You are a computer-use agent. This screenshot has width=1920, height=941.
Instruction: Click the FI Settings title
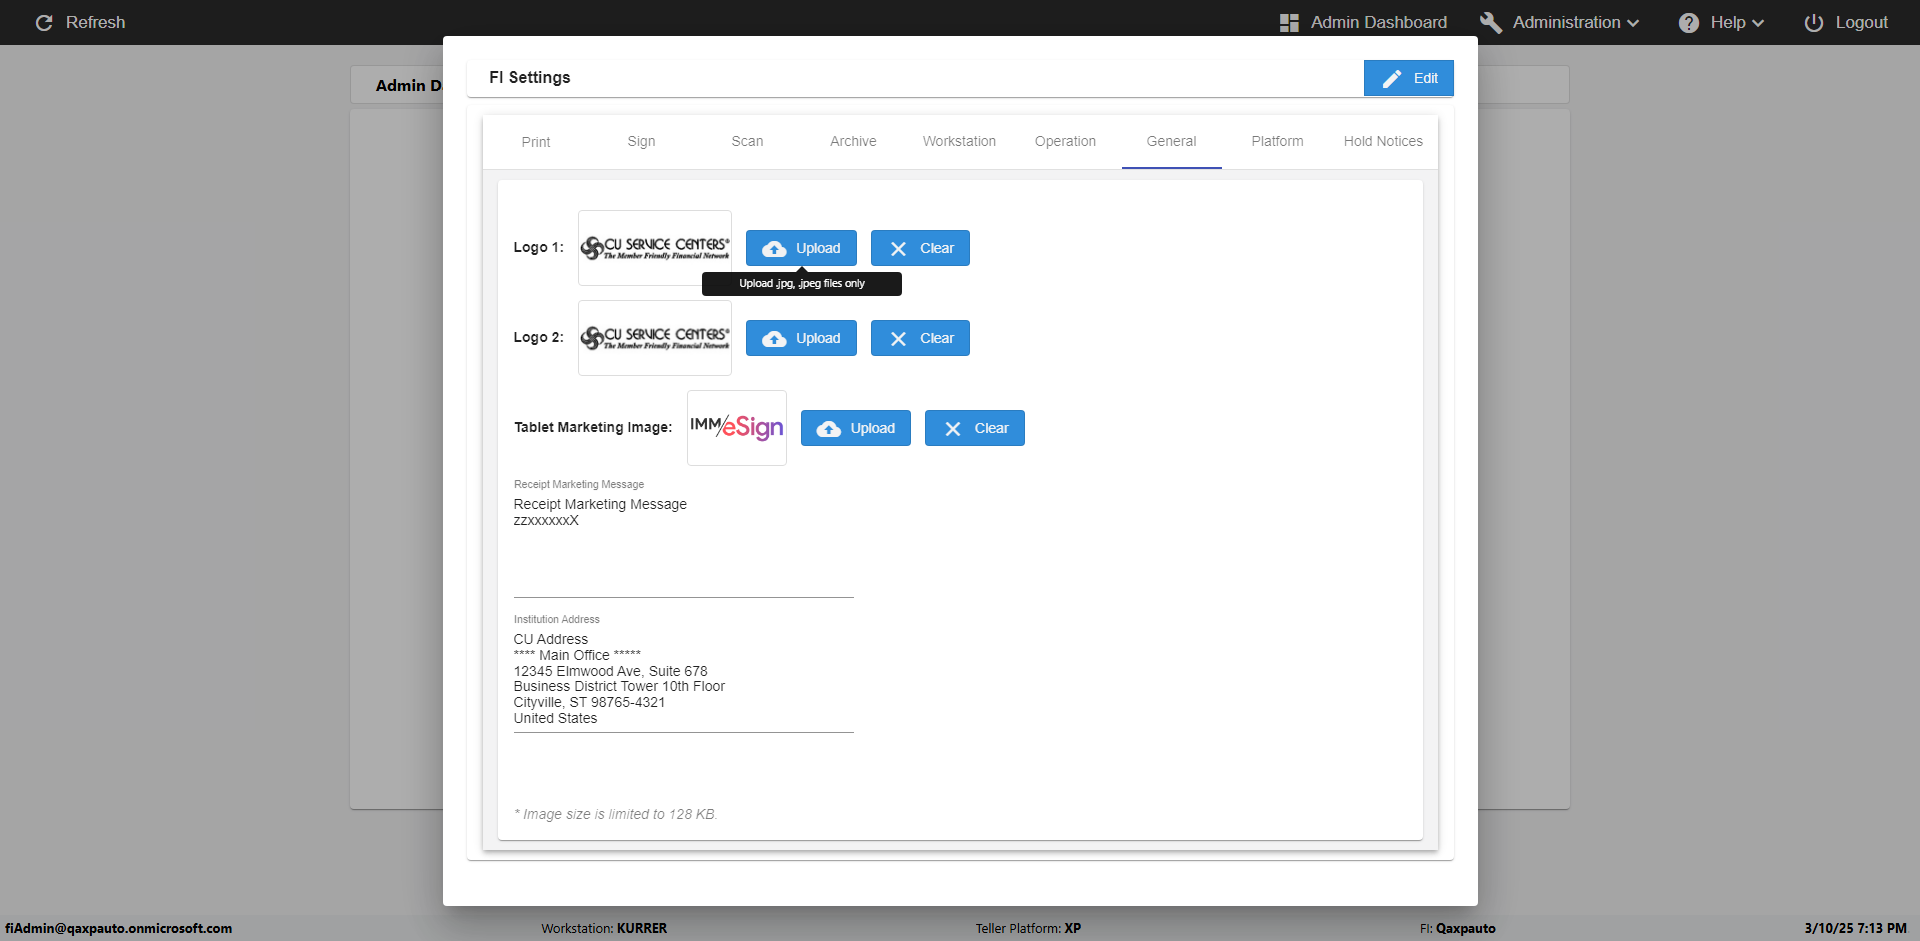coord(530,77)
